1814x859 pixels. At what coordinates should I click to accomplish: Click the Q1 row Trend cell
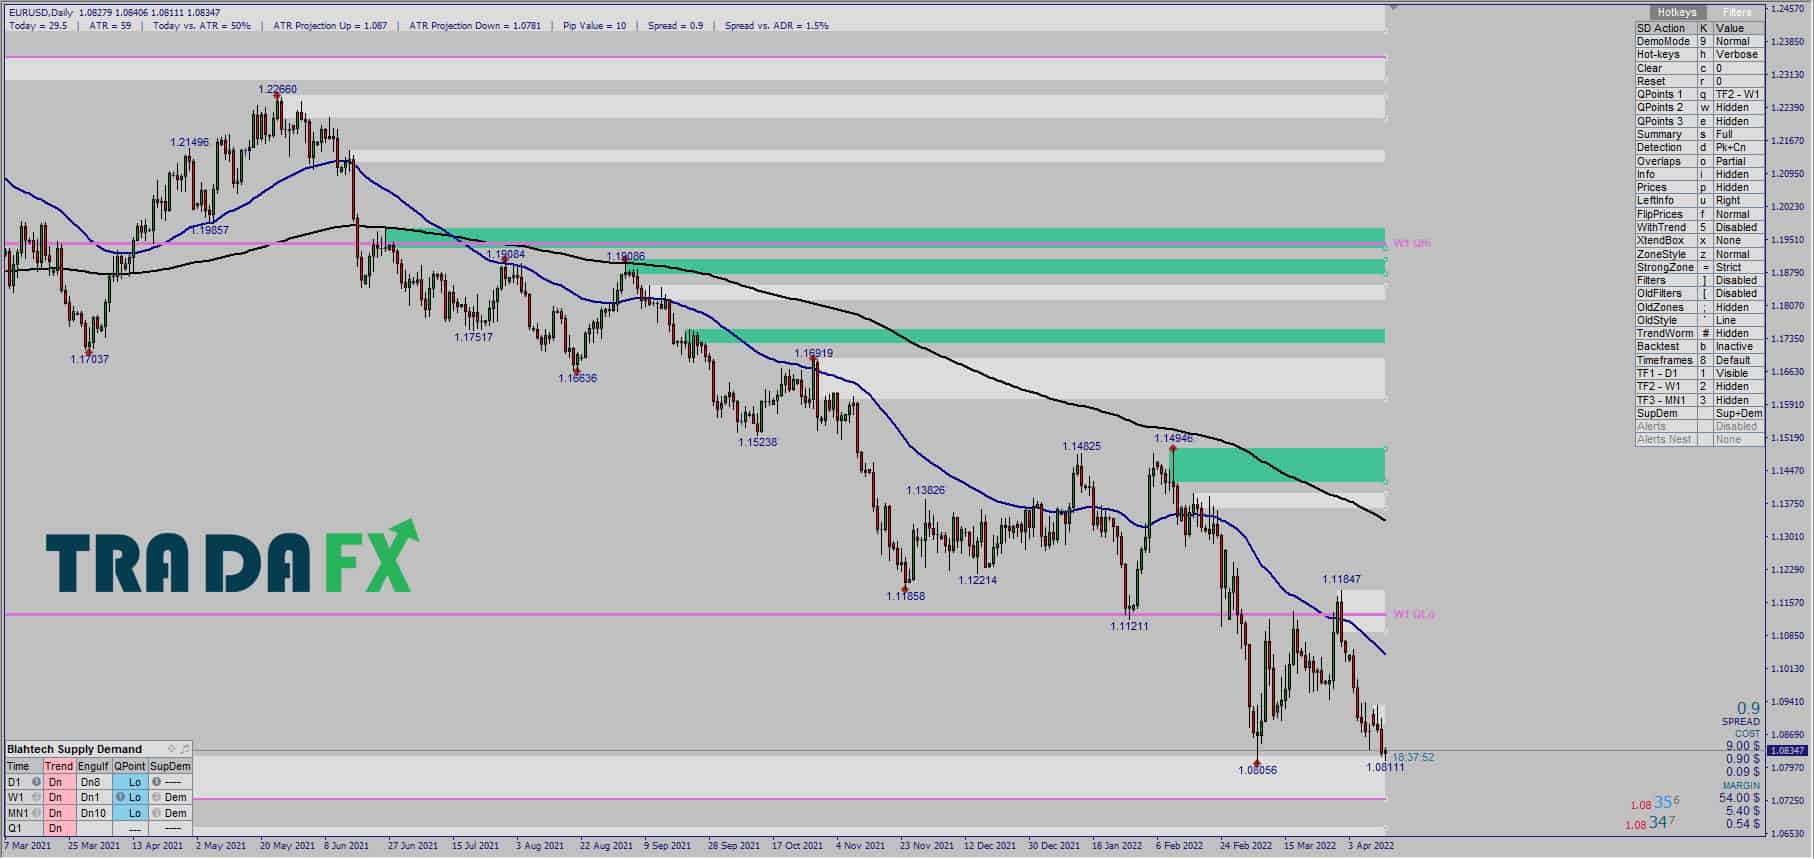tap(59, 828)
